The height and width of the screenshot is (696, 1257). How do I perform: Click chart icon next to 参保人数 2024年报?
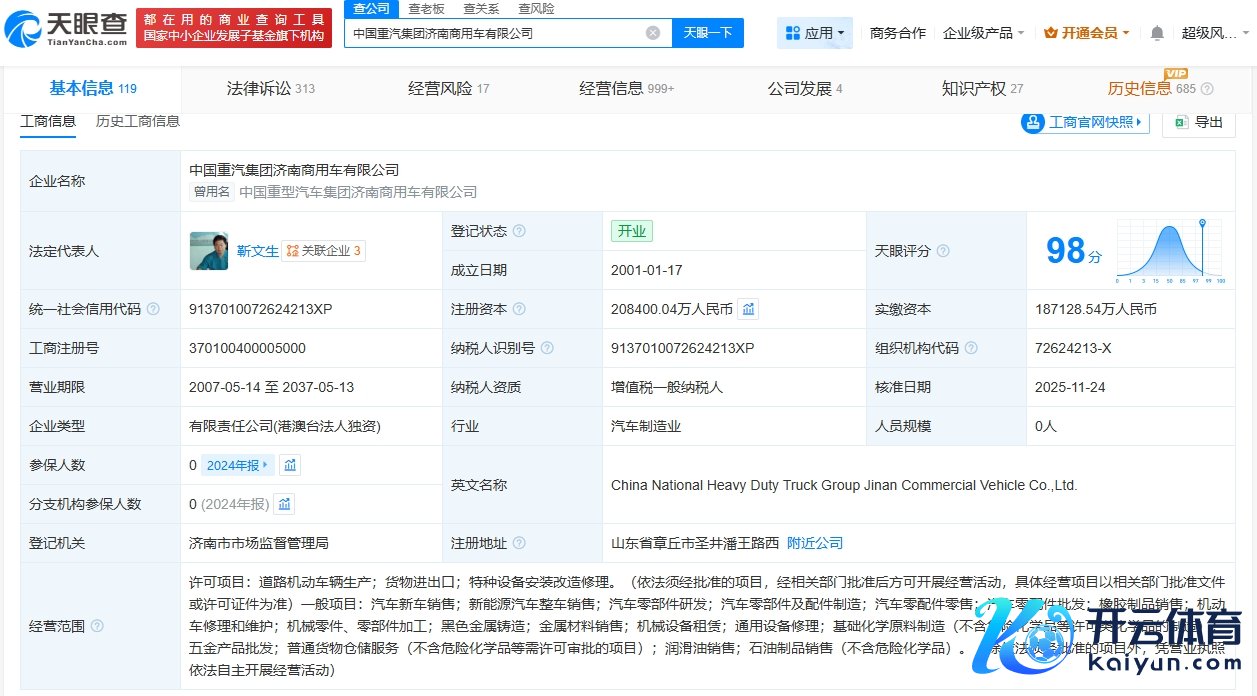coord(289,465)
